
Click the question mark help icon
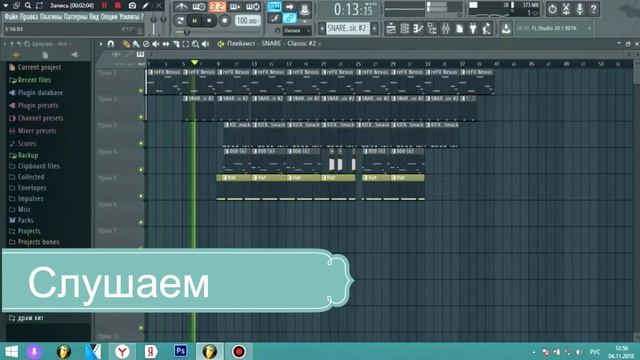593,9
